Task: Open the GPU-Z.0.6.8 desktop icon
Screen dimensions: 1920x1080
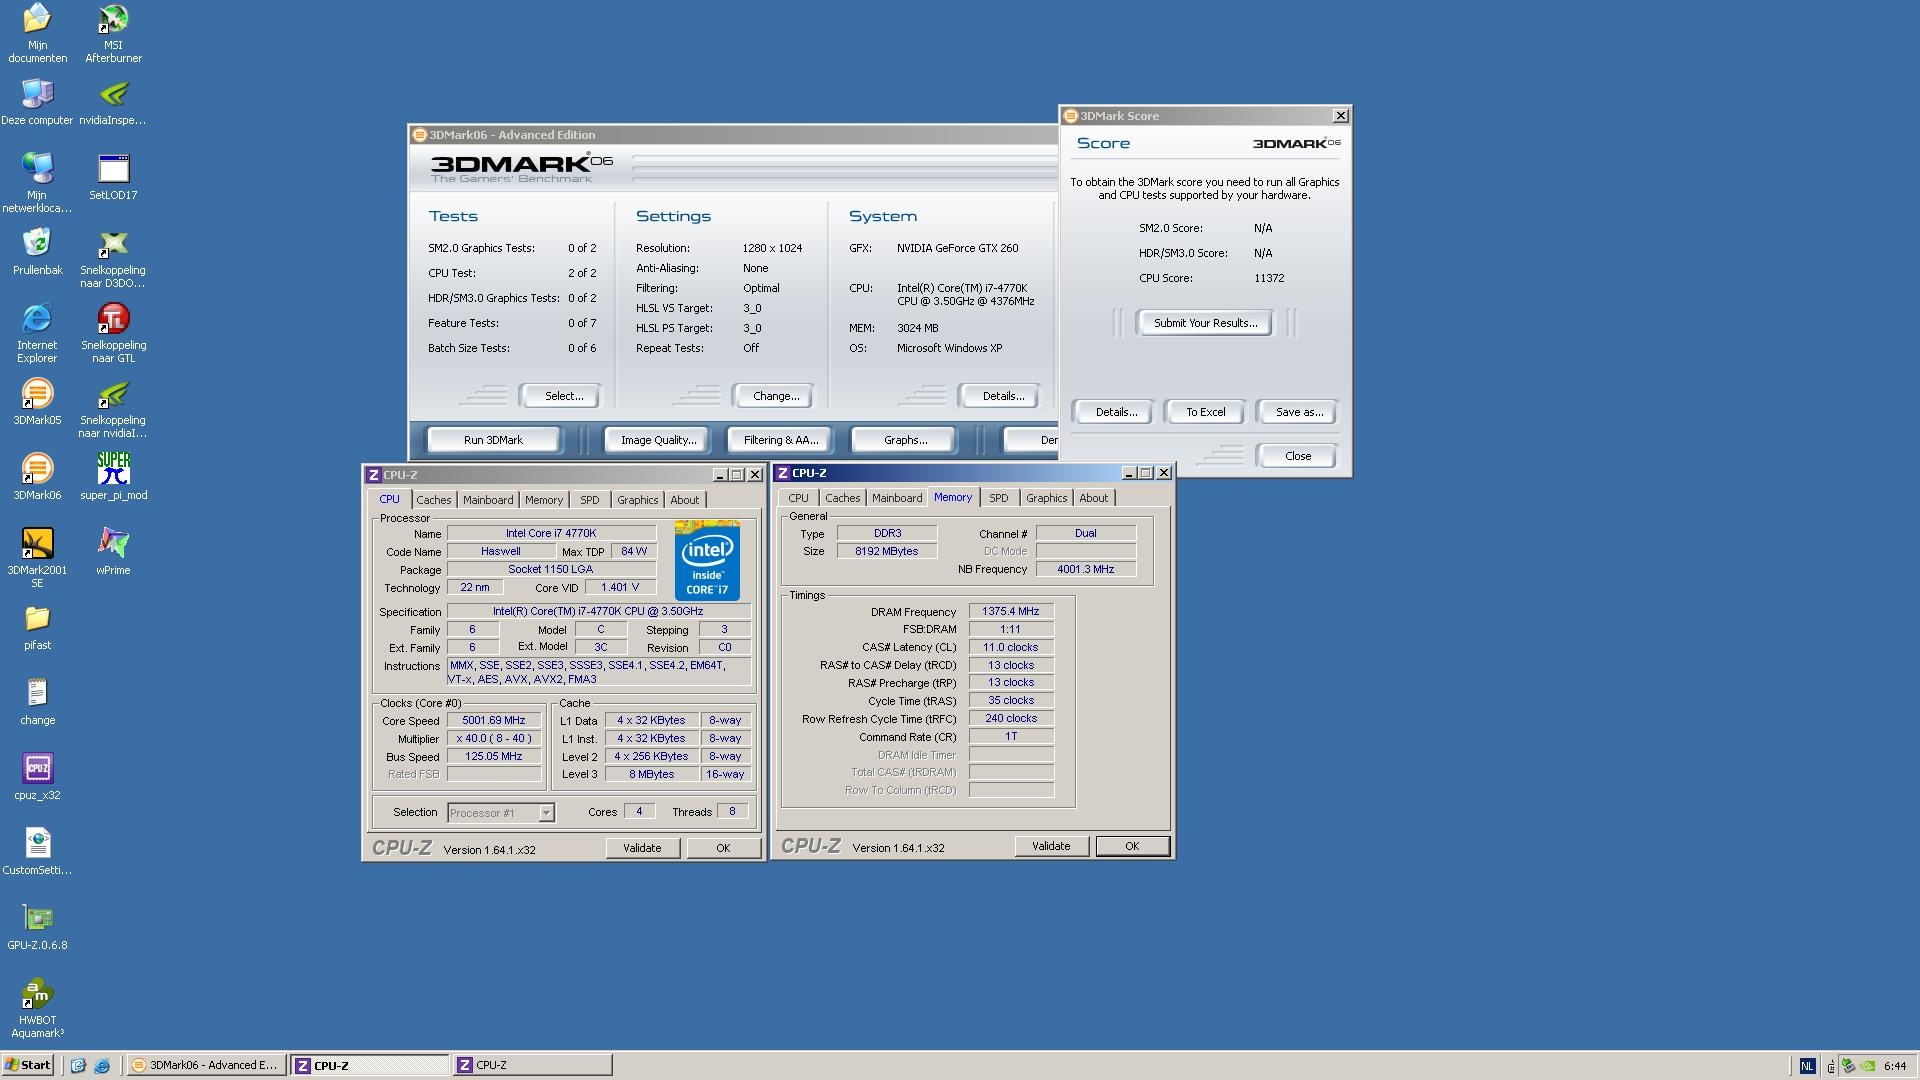Action: click(x=37, y=920)
